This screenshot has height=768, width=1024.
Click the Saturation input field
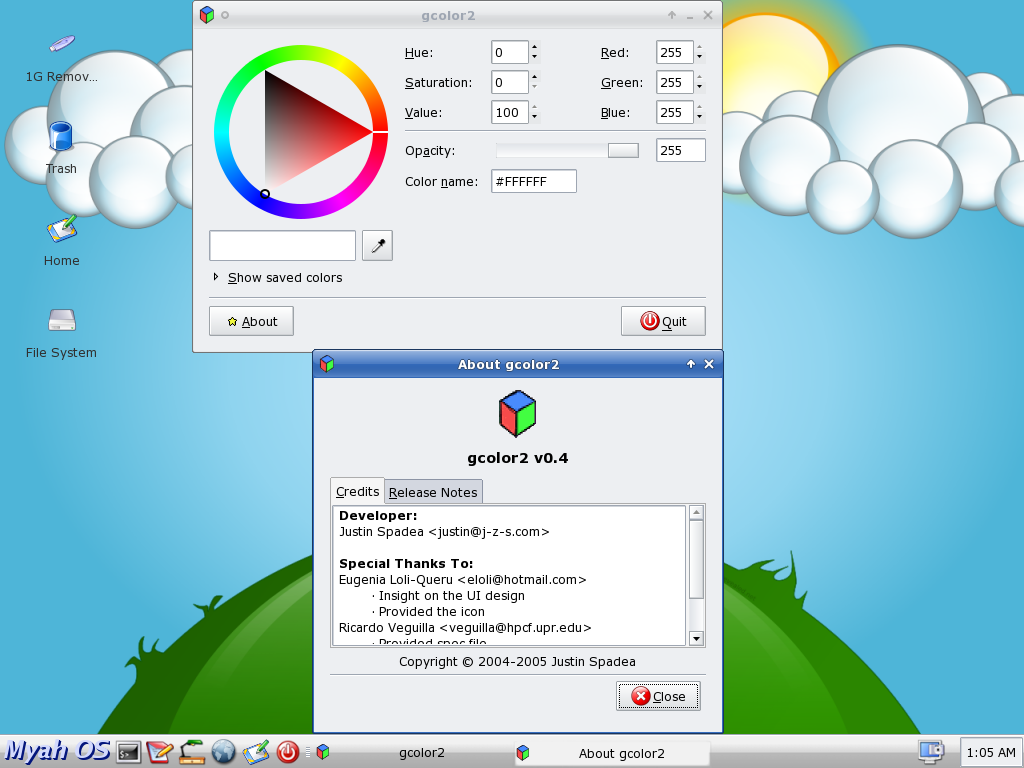tap(510, 82)
